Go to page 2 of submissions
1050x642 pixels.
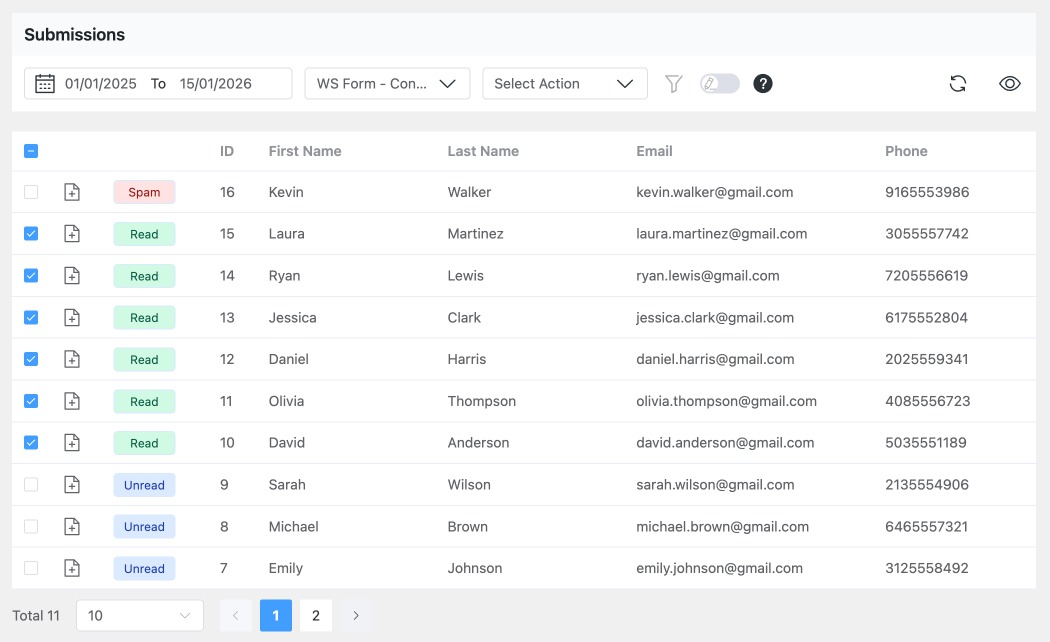point(316,615)
